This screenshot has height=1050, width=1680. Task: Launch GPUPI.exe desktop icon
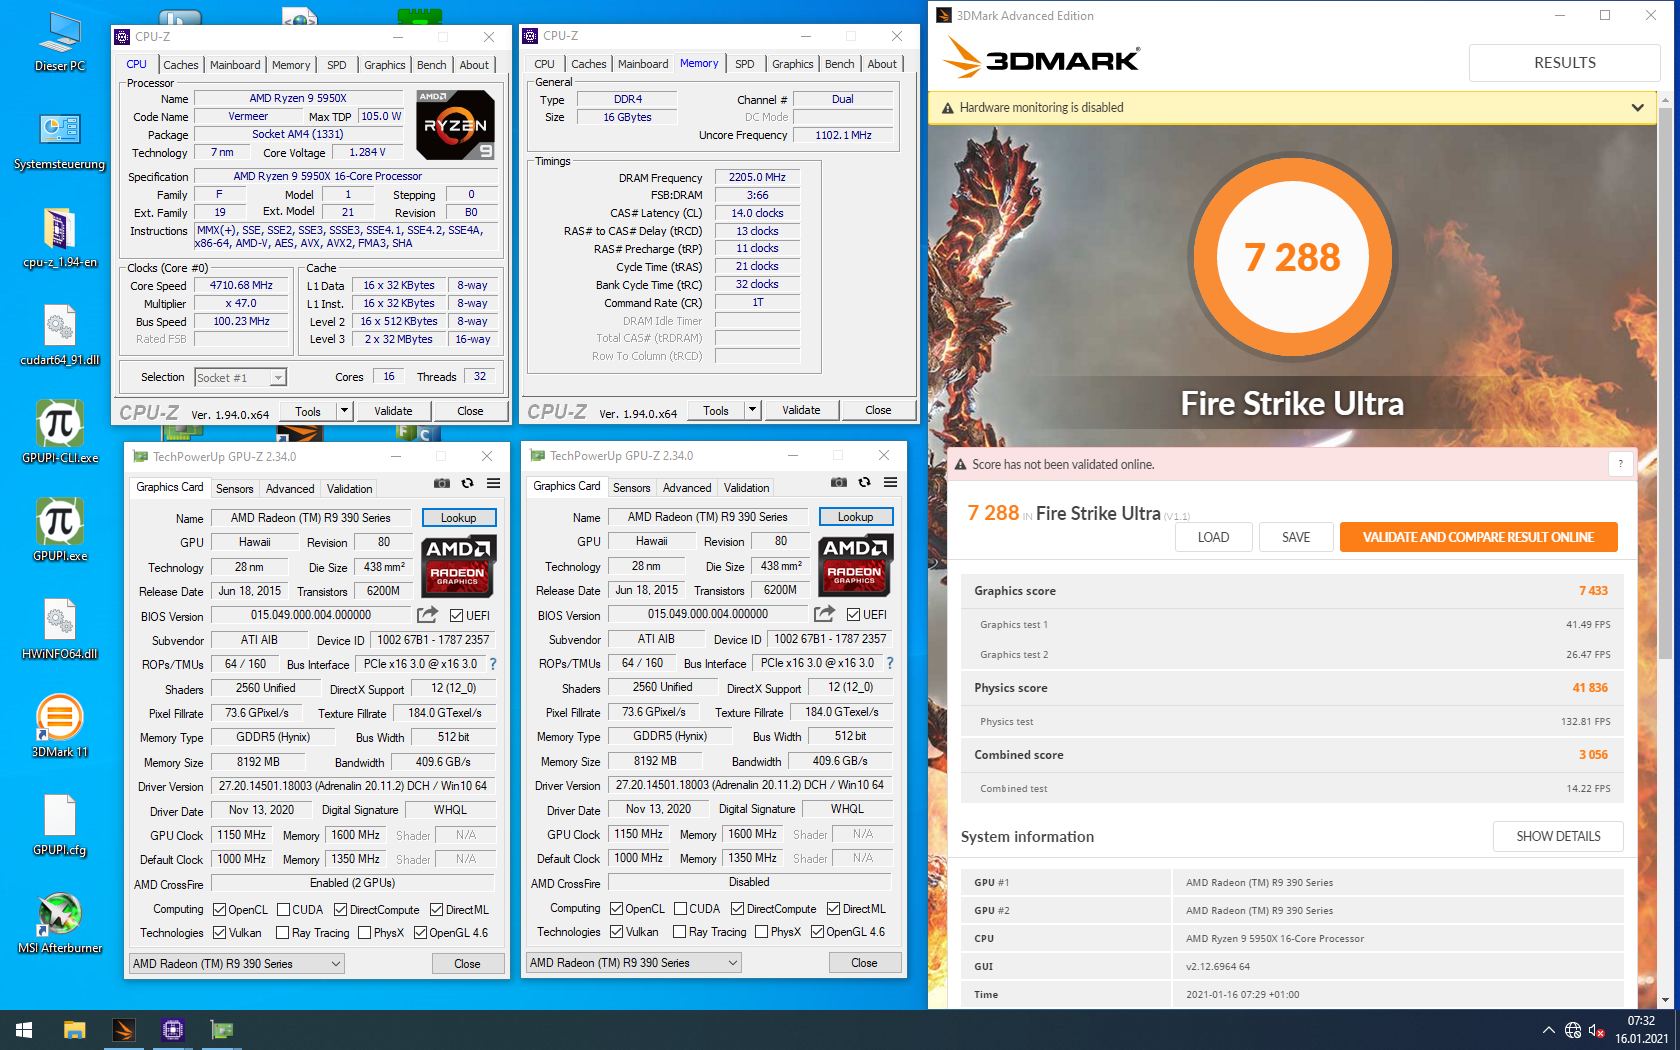coord(60,530)
